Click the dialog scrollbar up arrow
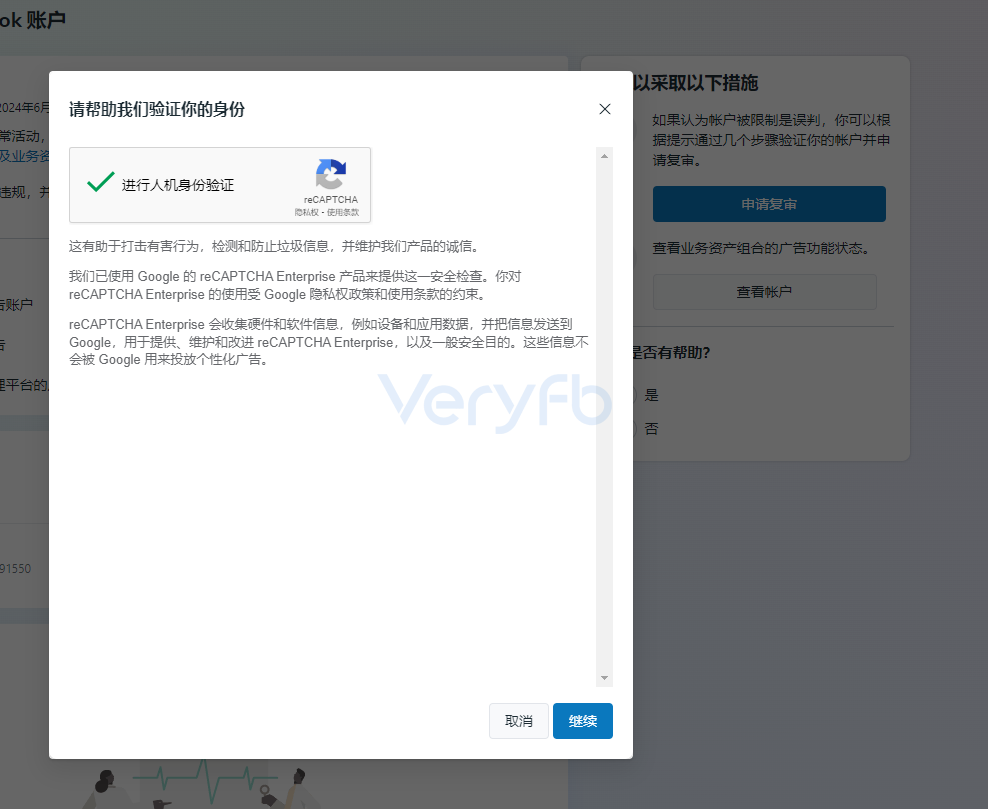 coord(604,156)
